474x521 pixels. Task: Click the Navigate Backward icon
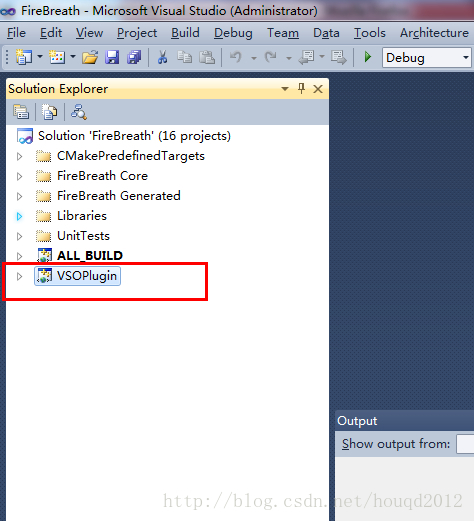click(307, 57)
